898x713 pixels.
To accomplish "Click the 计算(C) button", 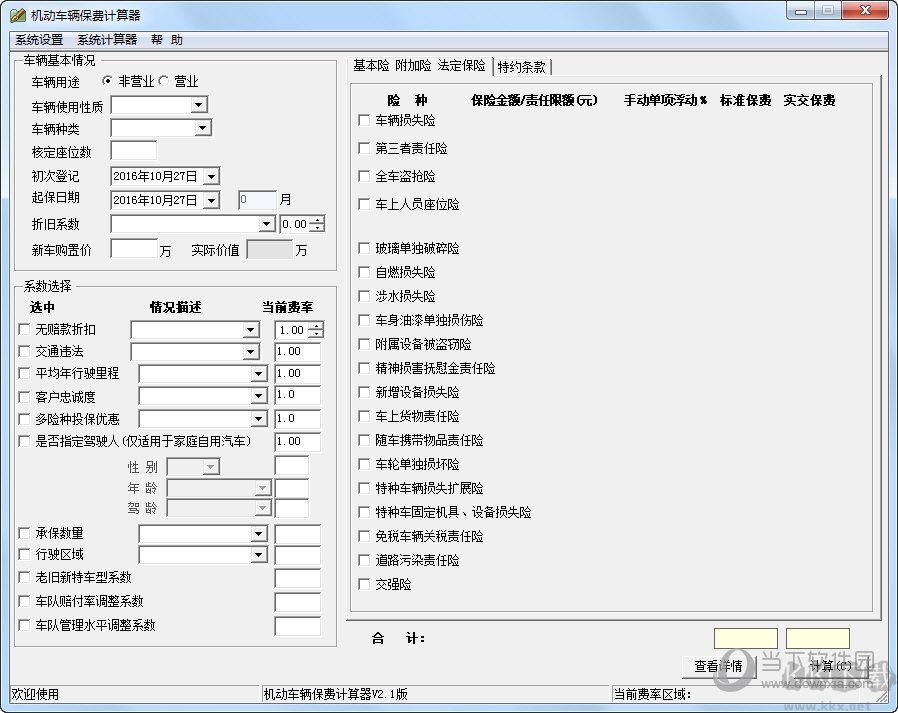I will coord(830,666).
